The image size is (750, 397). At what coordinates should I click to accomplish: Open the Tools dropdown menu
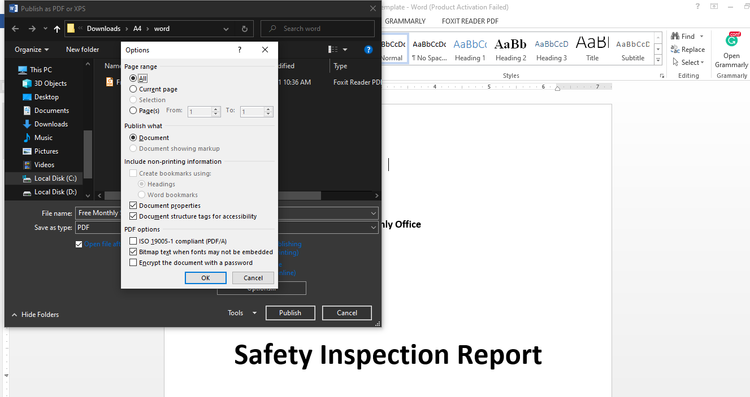(x=242, y=313)
